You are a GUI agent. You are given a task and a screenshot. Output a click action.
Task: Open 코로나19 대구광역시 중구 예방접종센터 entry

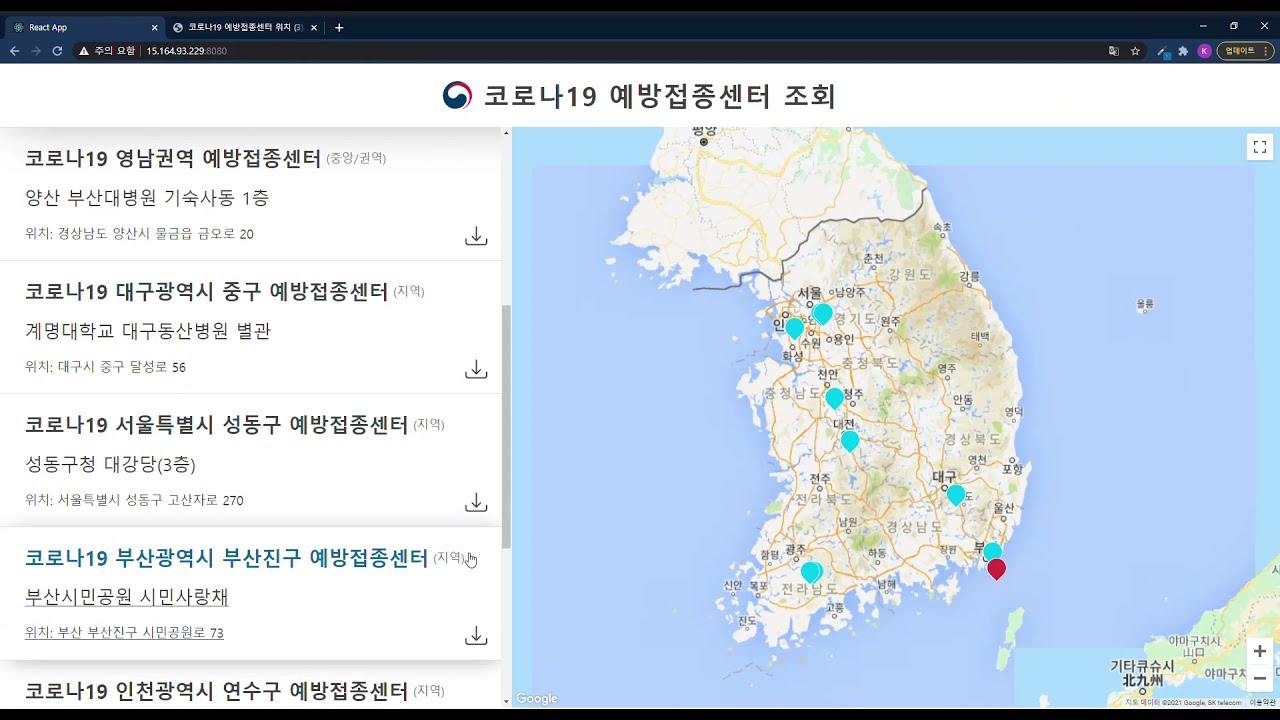[x=206, y=291]
